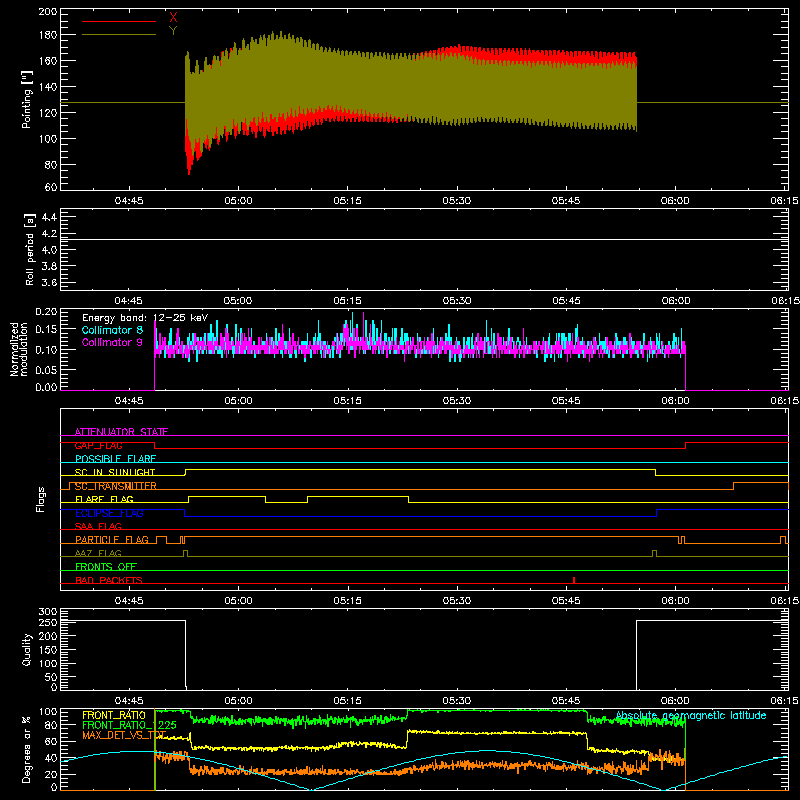Click the Collimator 9 legend entry

click(112, 342)
